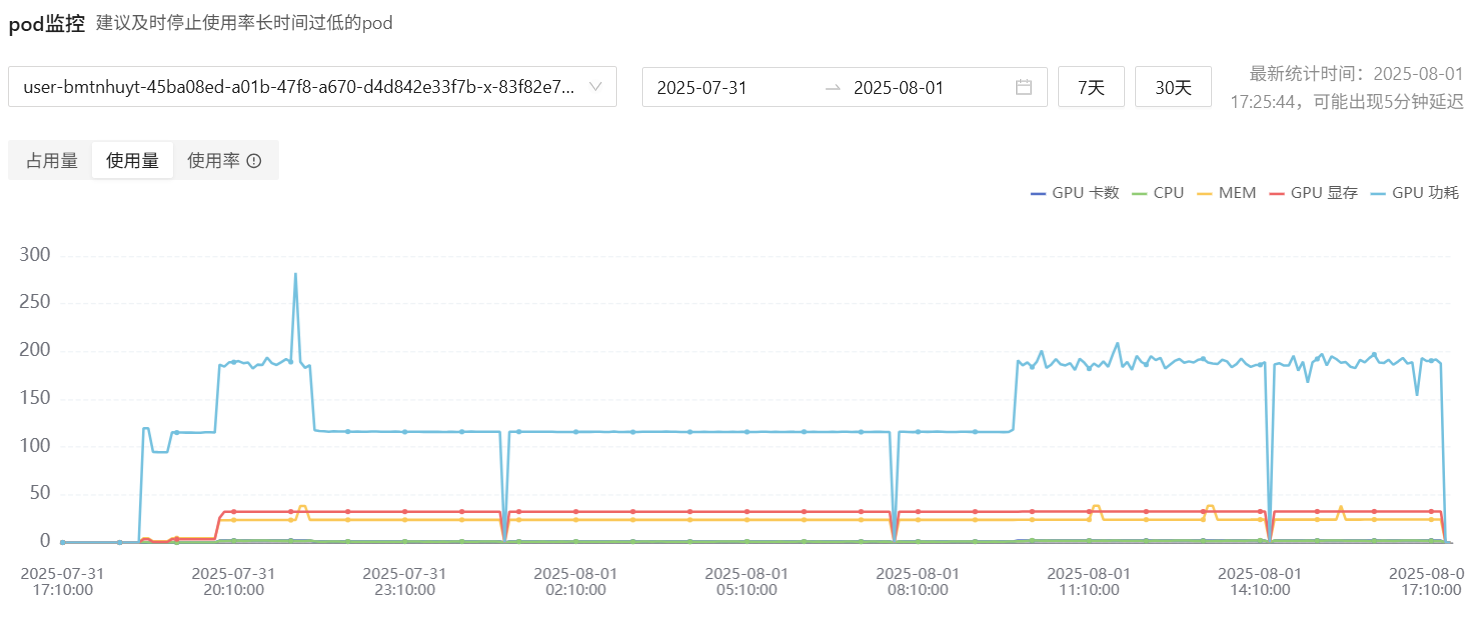Screen dimensions: 1480x625
Task: Expand pod list using chevron arrow
Action: coord(596,87)
